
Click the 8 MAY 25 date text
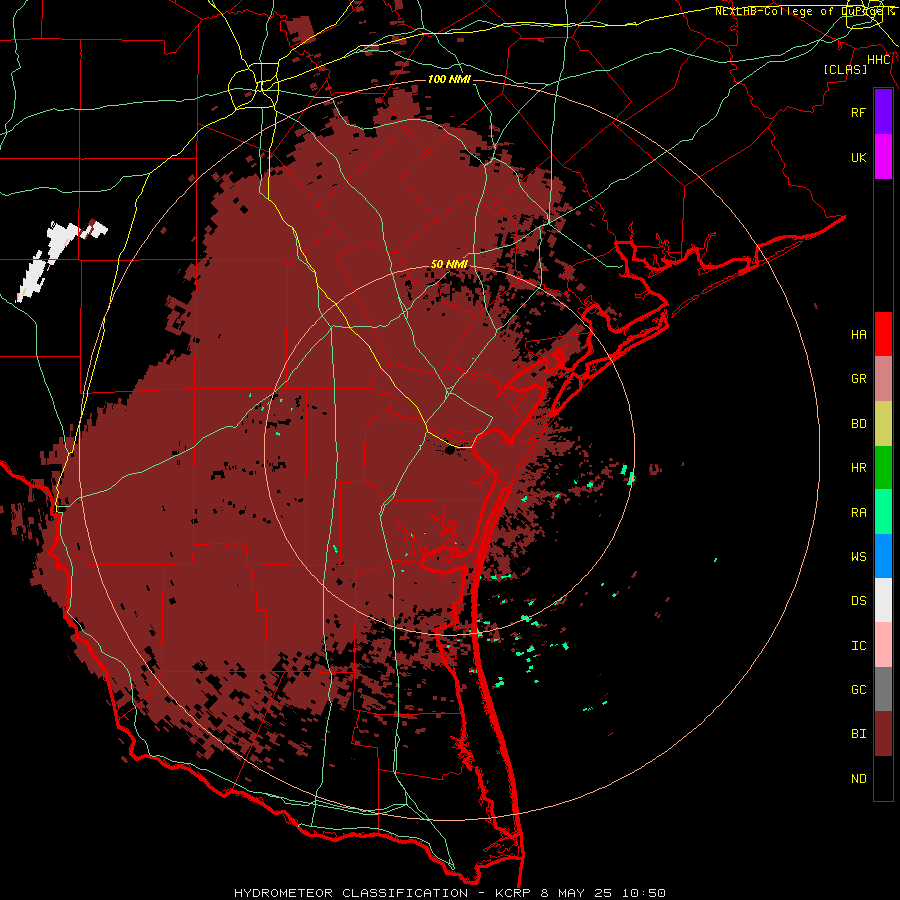[577, 893]
